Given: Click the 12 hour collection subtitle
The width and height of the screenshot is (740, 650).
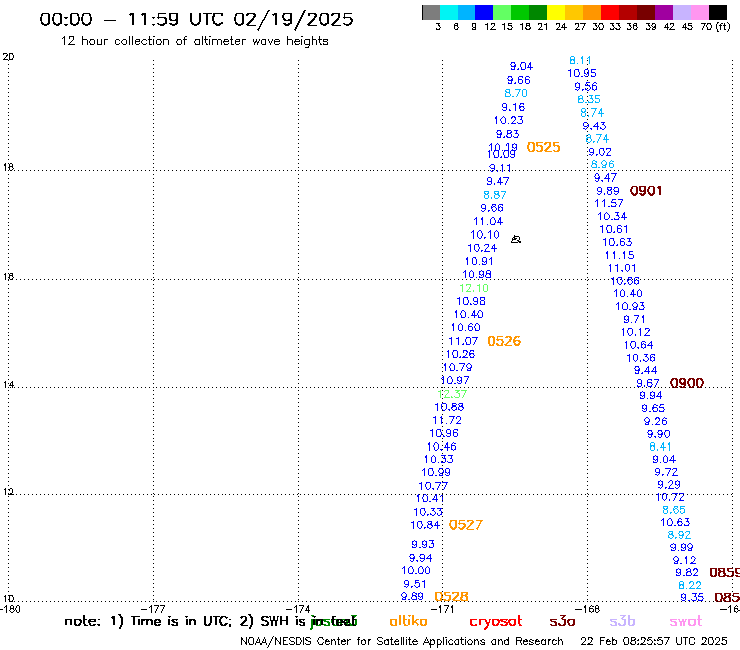Looking at the screenshot, I should click(194, 41).
